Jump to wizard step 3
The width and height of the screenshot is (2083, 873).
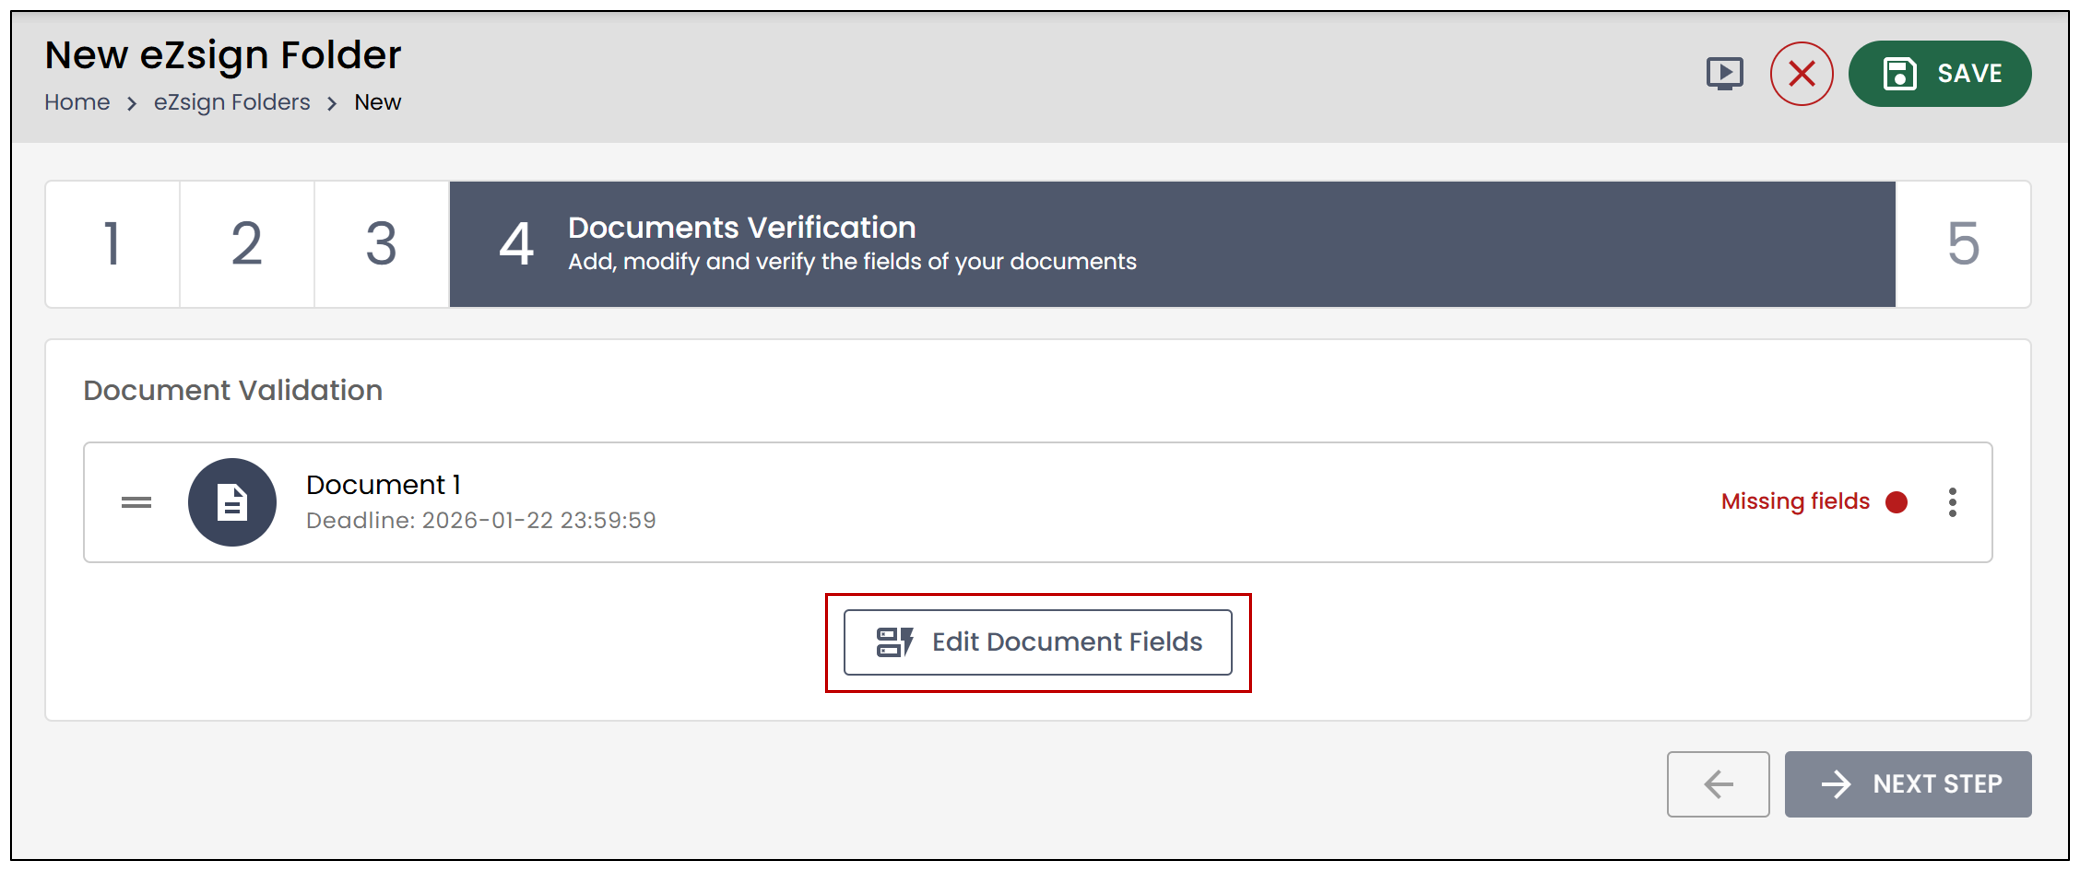(381, 244)
